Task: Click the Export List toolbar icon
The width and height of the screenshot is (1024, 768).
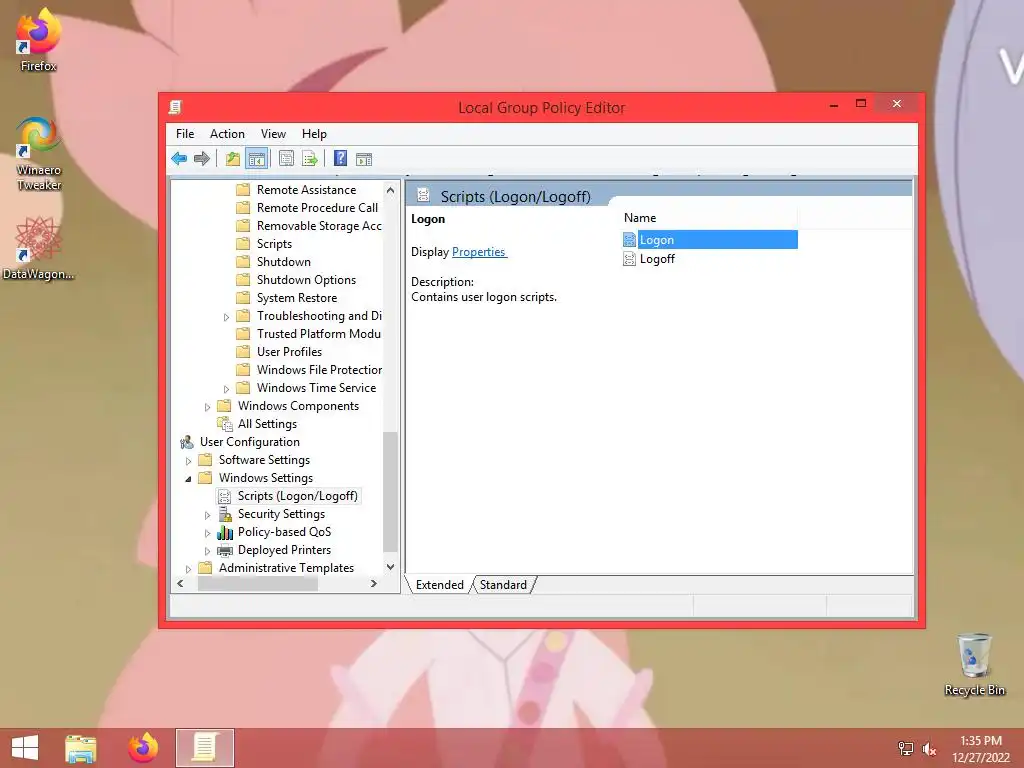Action: pos(310,159)
